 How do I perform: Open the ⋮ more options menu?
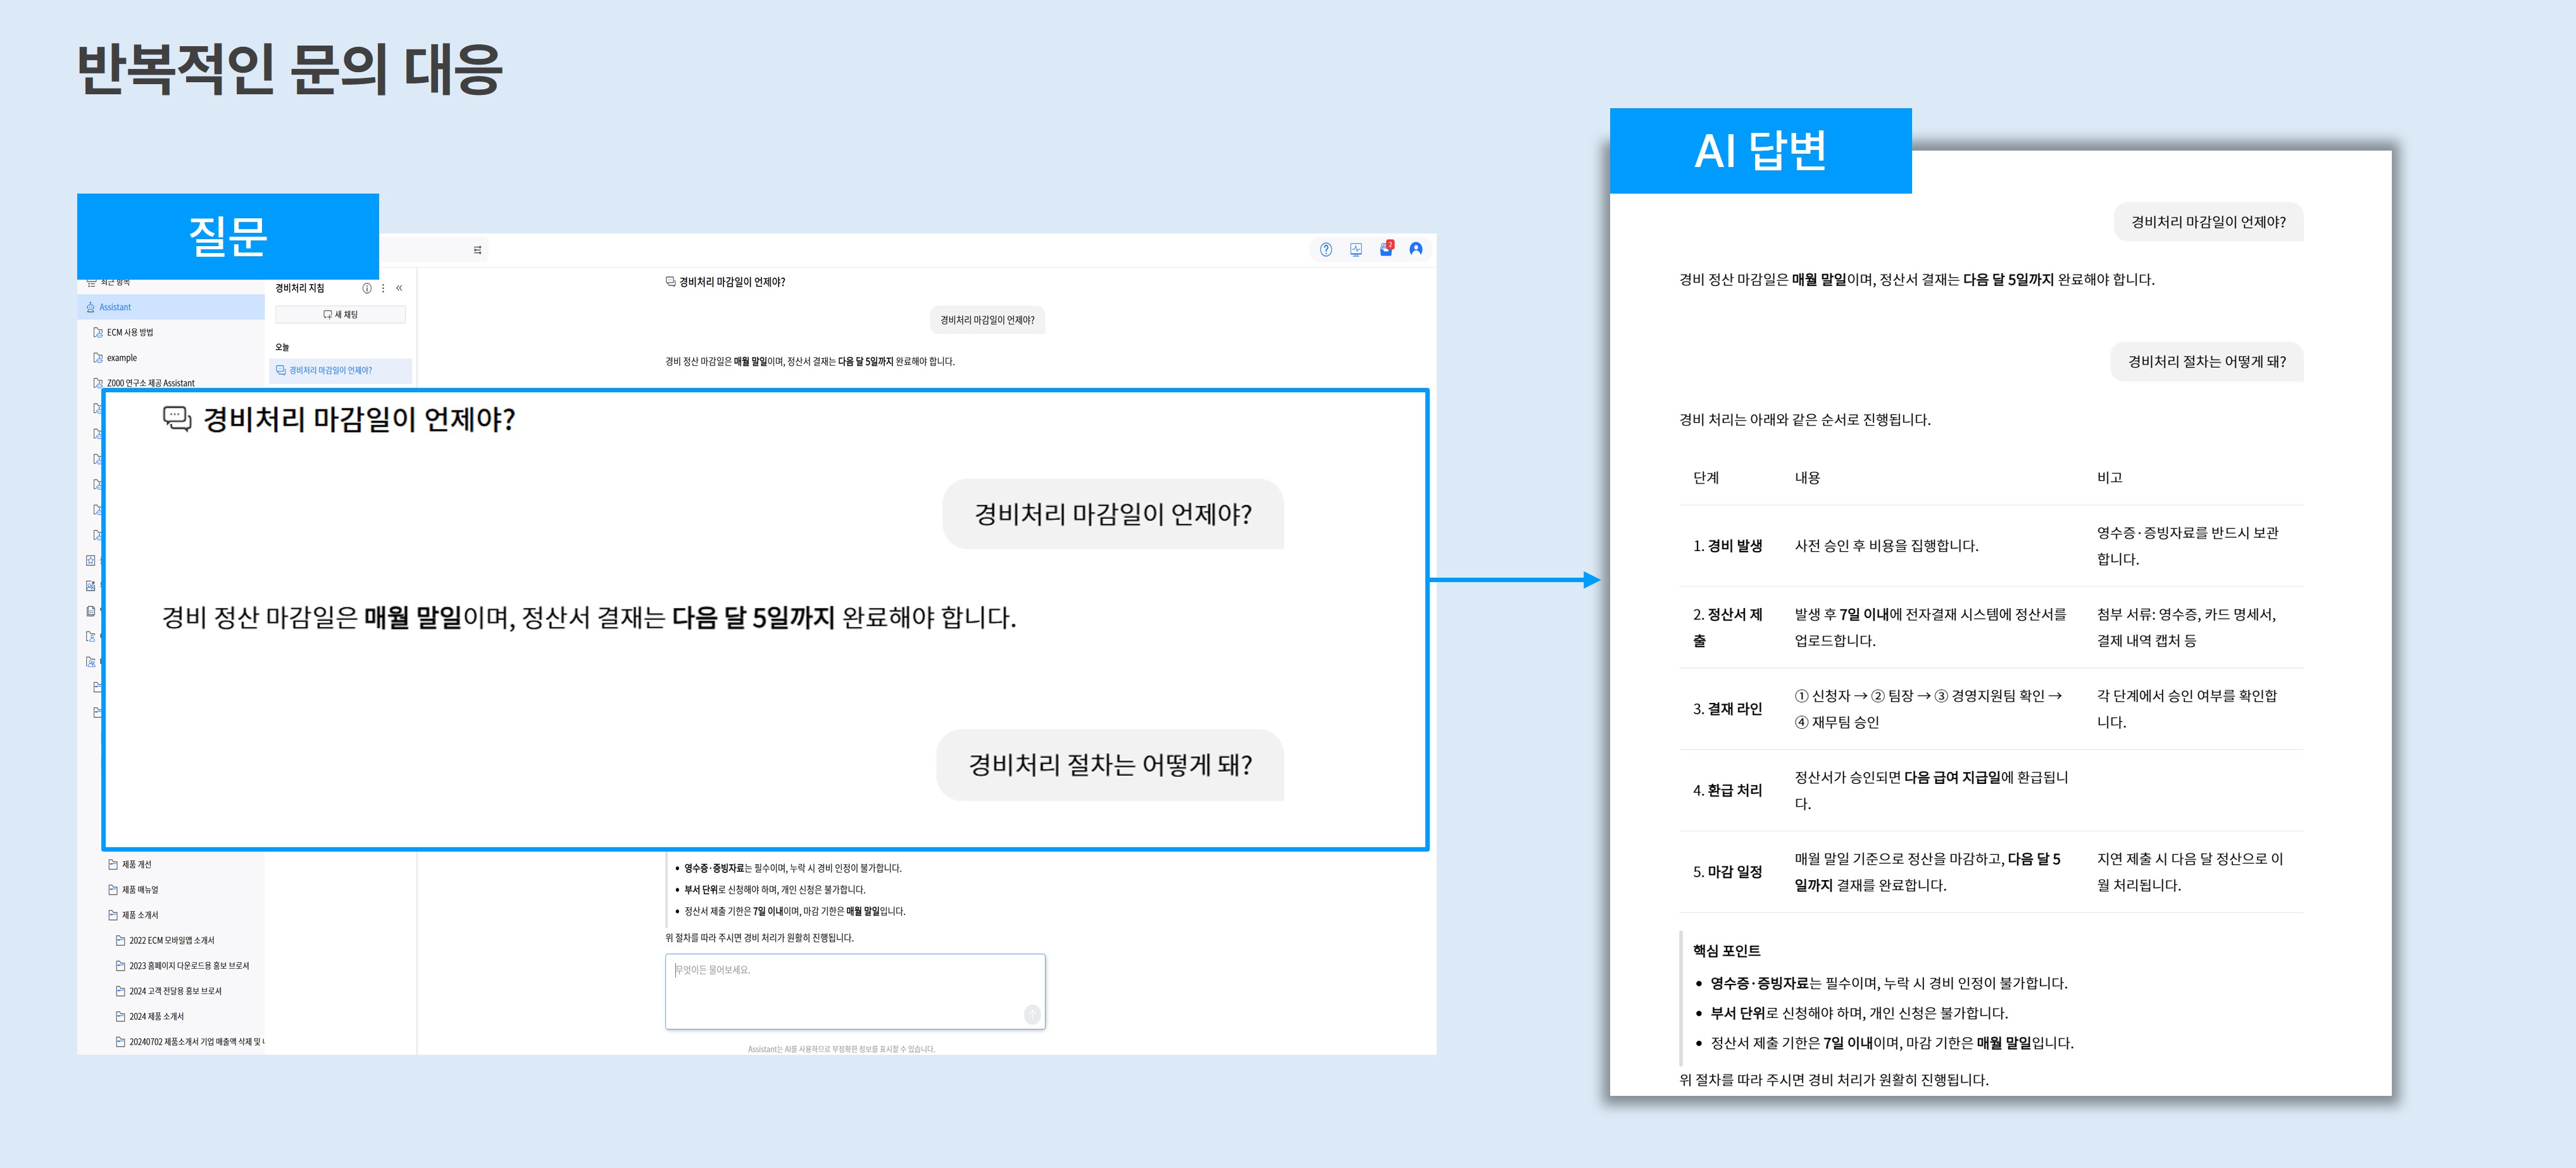click(x=383, y=289)
